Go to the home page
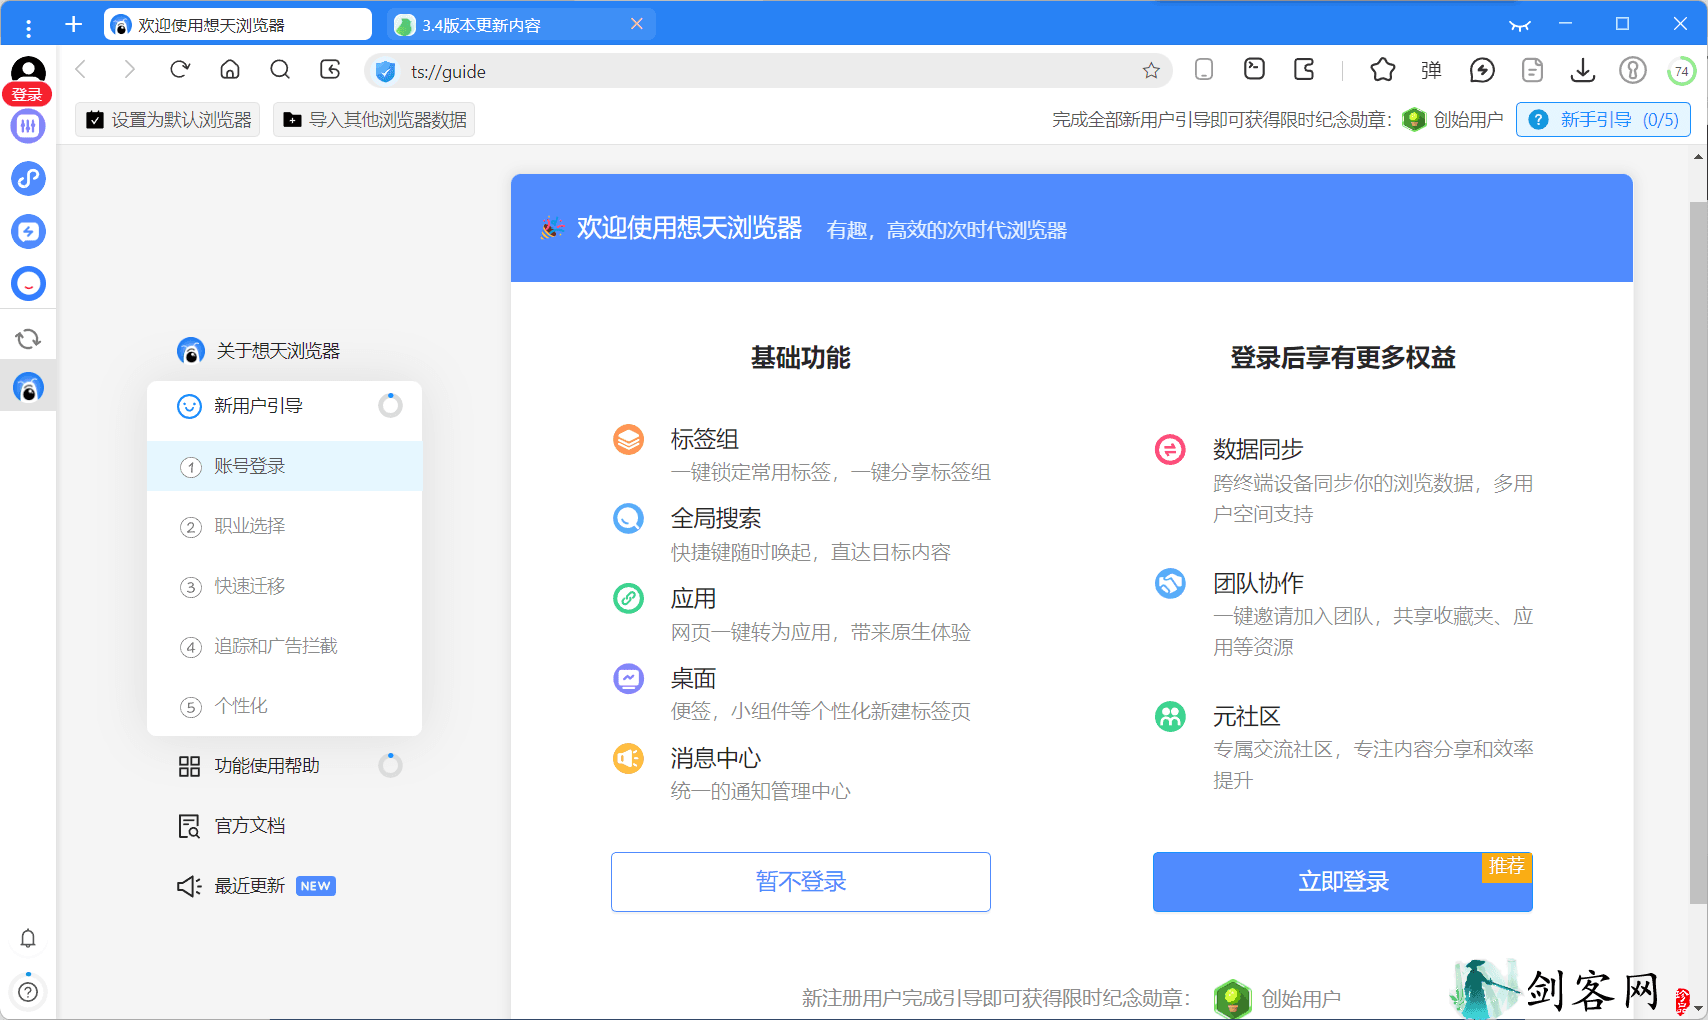The width and height of the screenshot is (1708, 1020). 230,69
